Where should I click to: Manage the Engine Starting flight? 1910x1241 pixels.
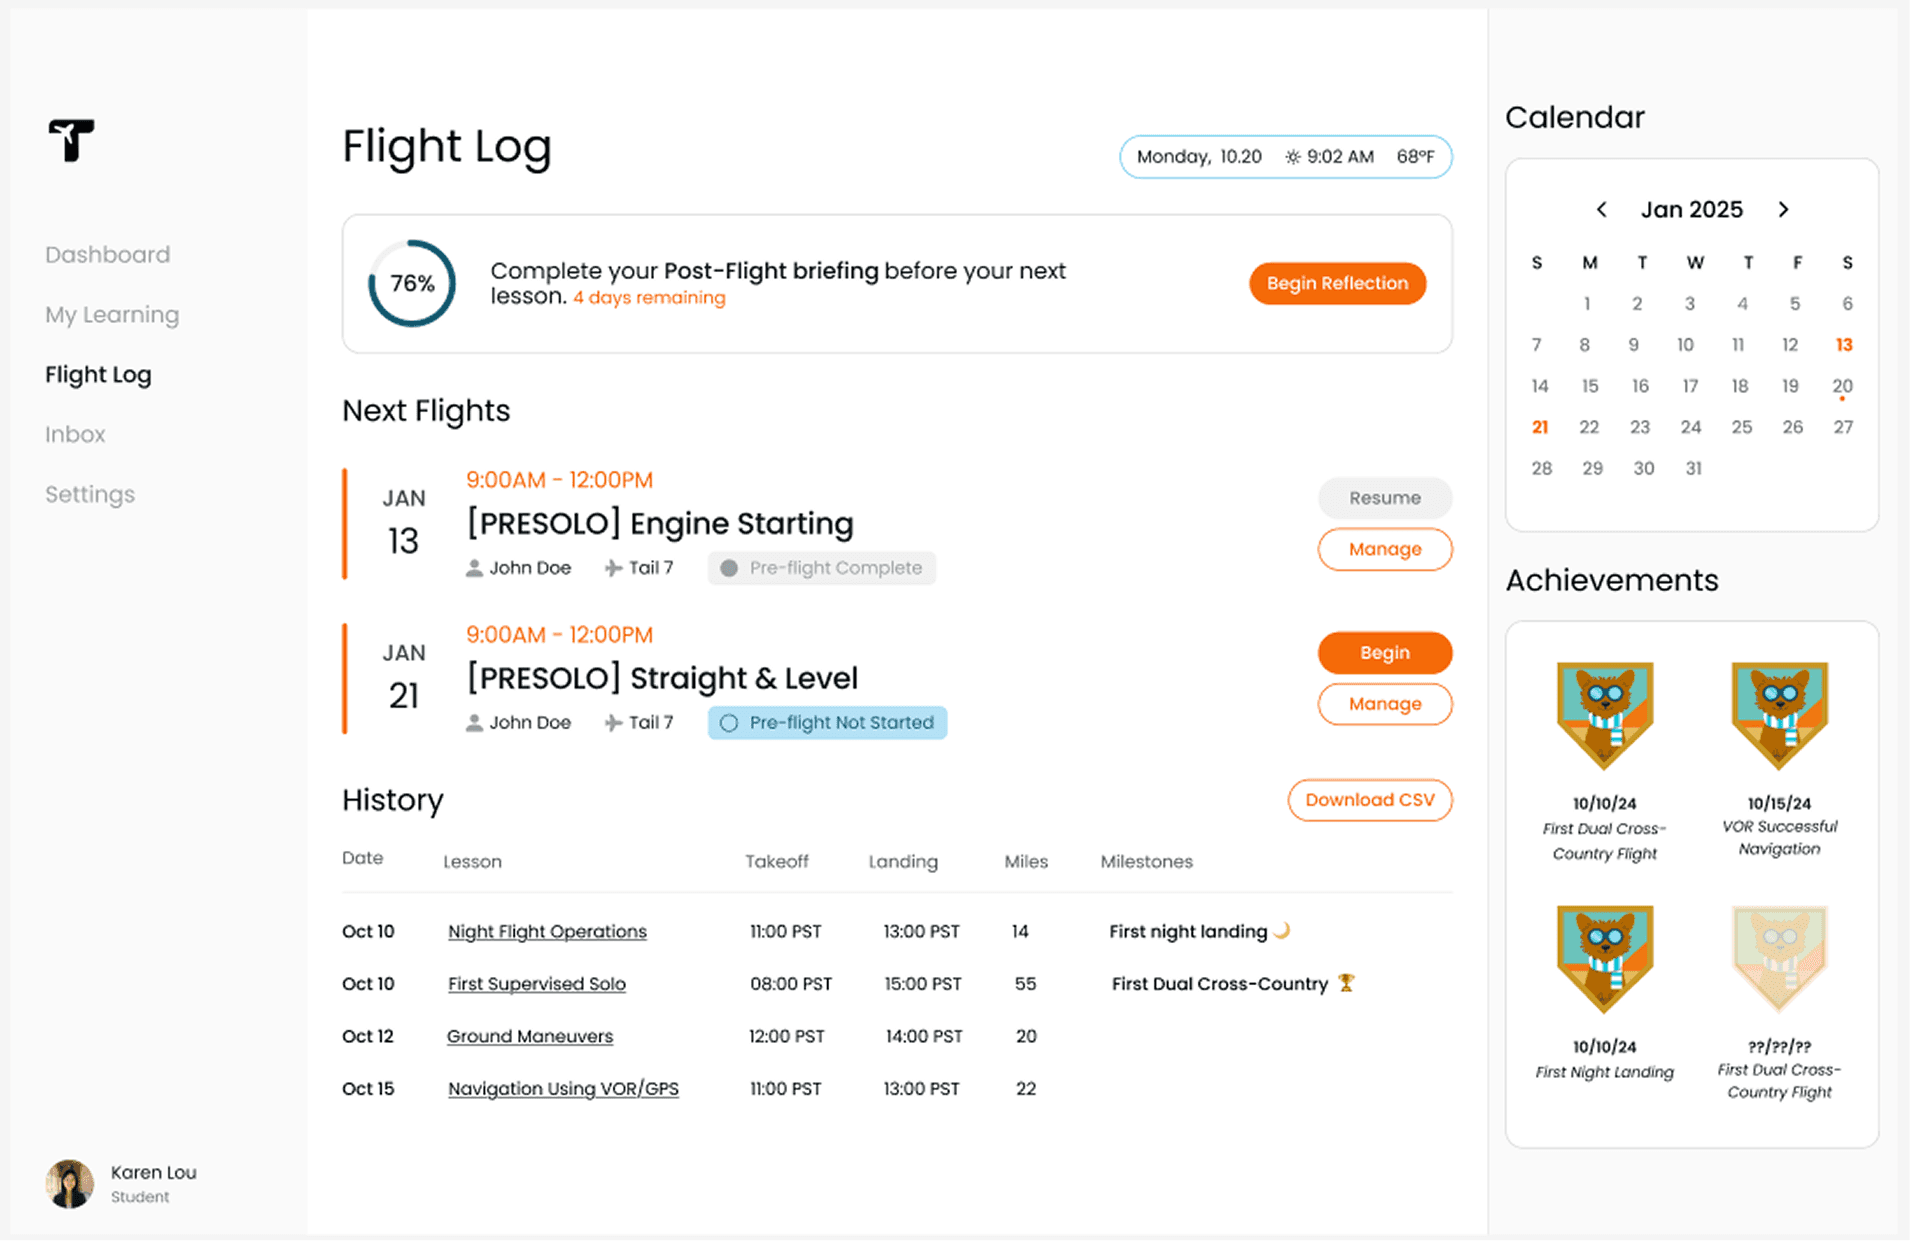click(x=1384, y=549)
